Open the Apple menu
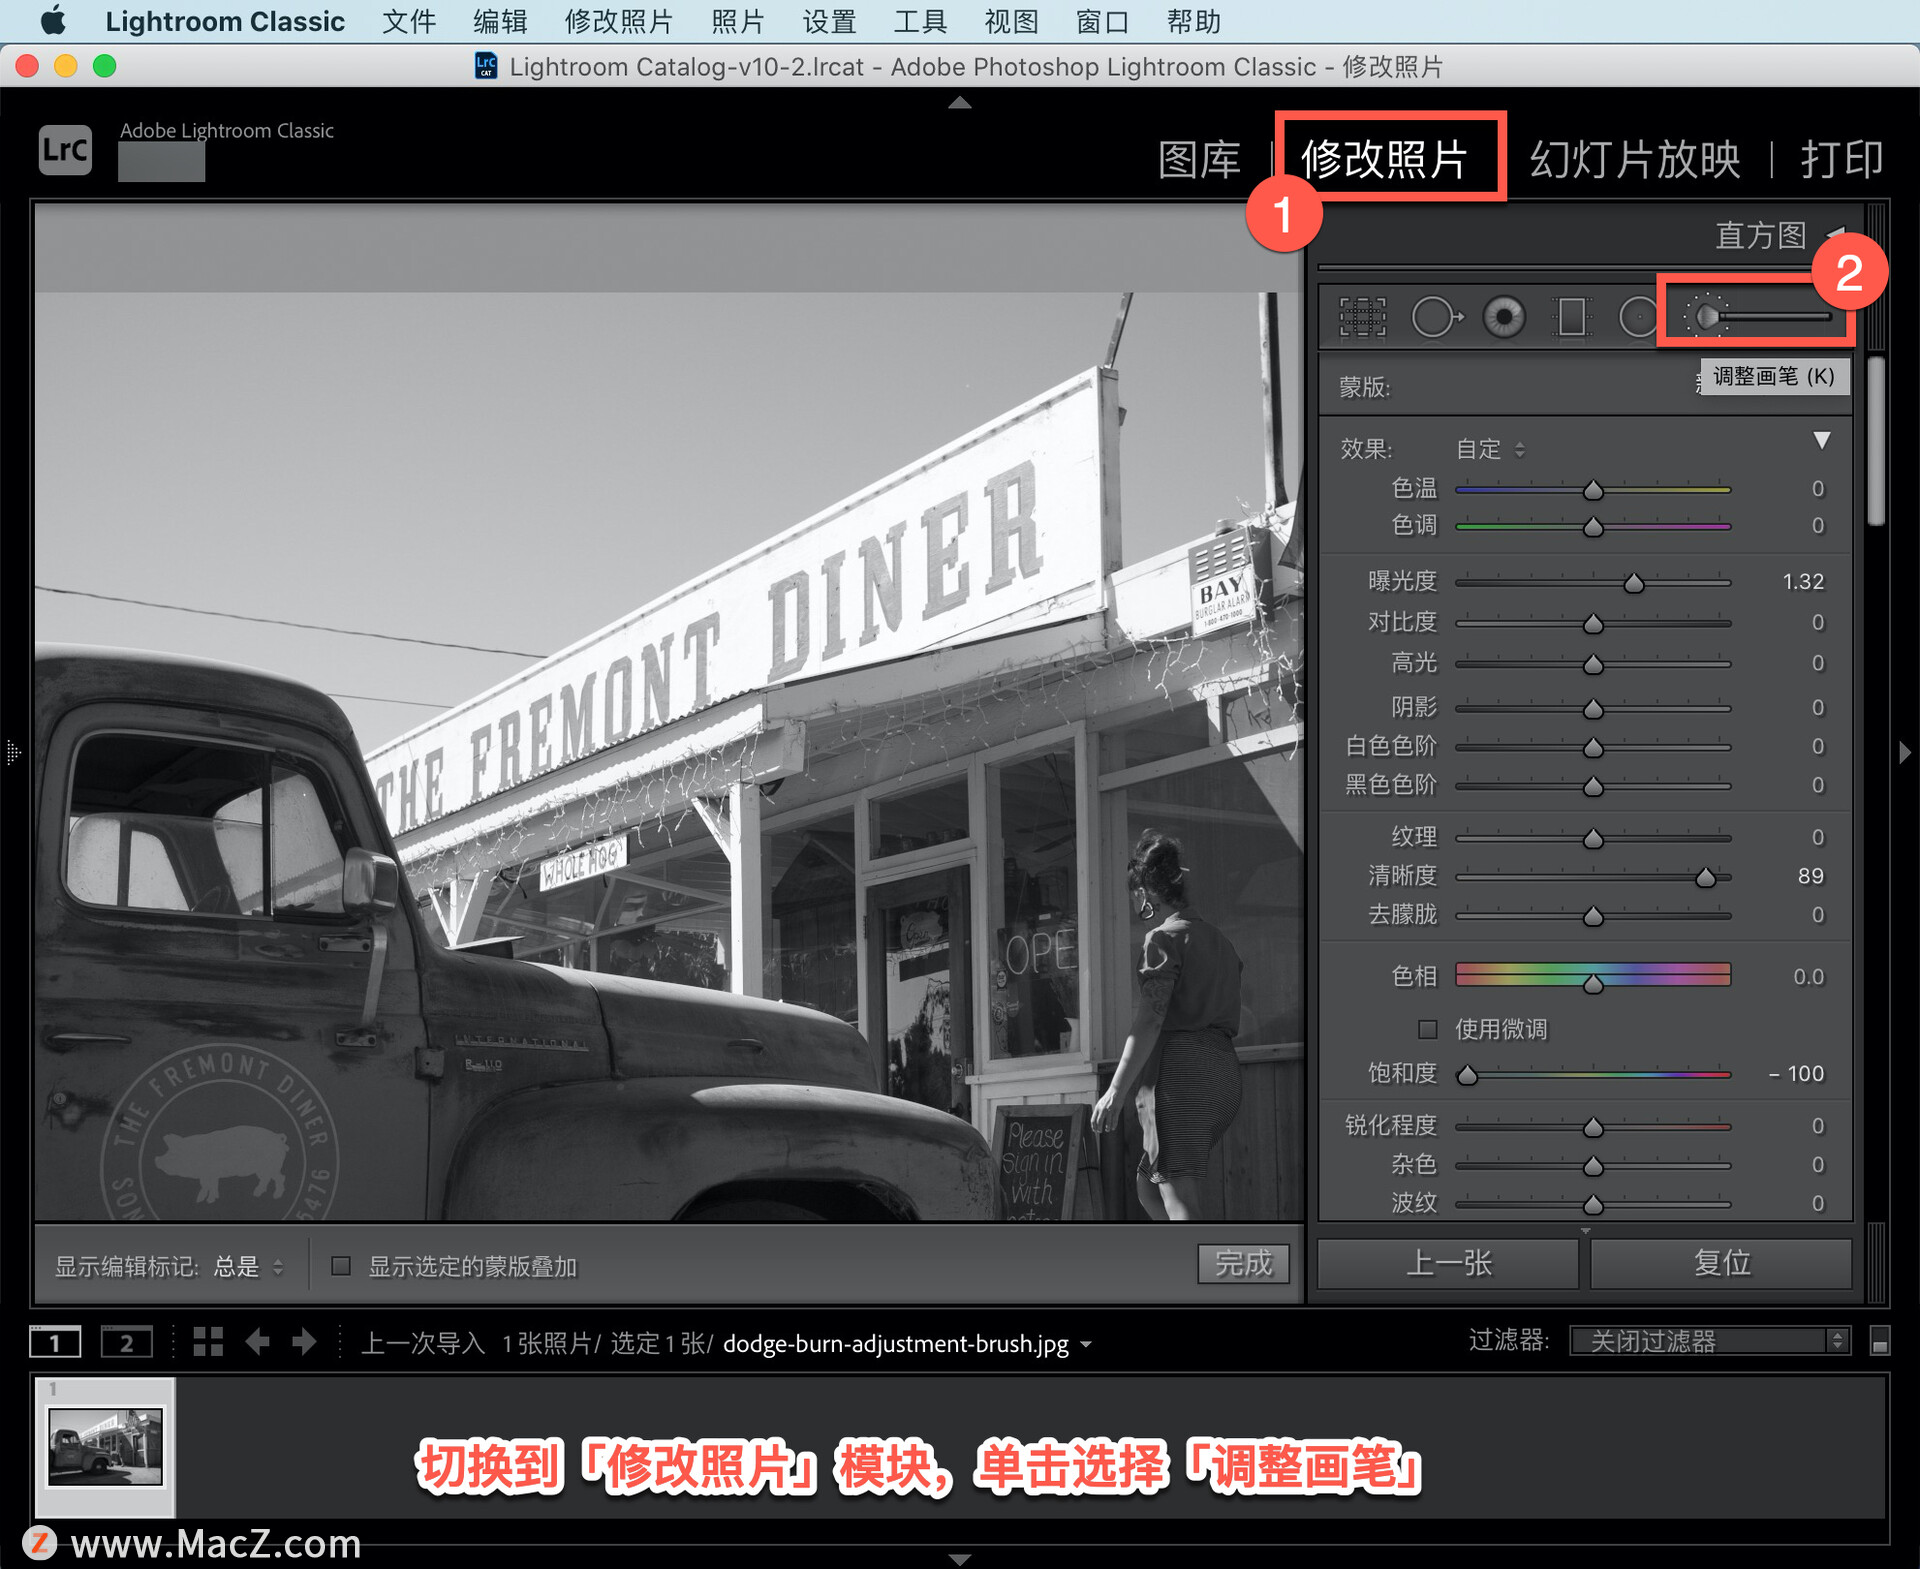Screen dimensions: 1920x1569 click(x=52, y=21)
